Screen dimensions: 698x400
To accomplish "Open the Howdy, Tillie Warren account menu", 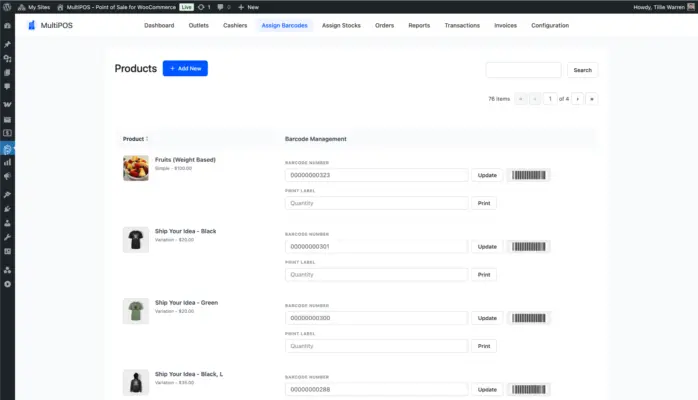I will [x=664, y=7].
